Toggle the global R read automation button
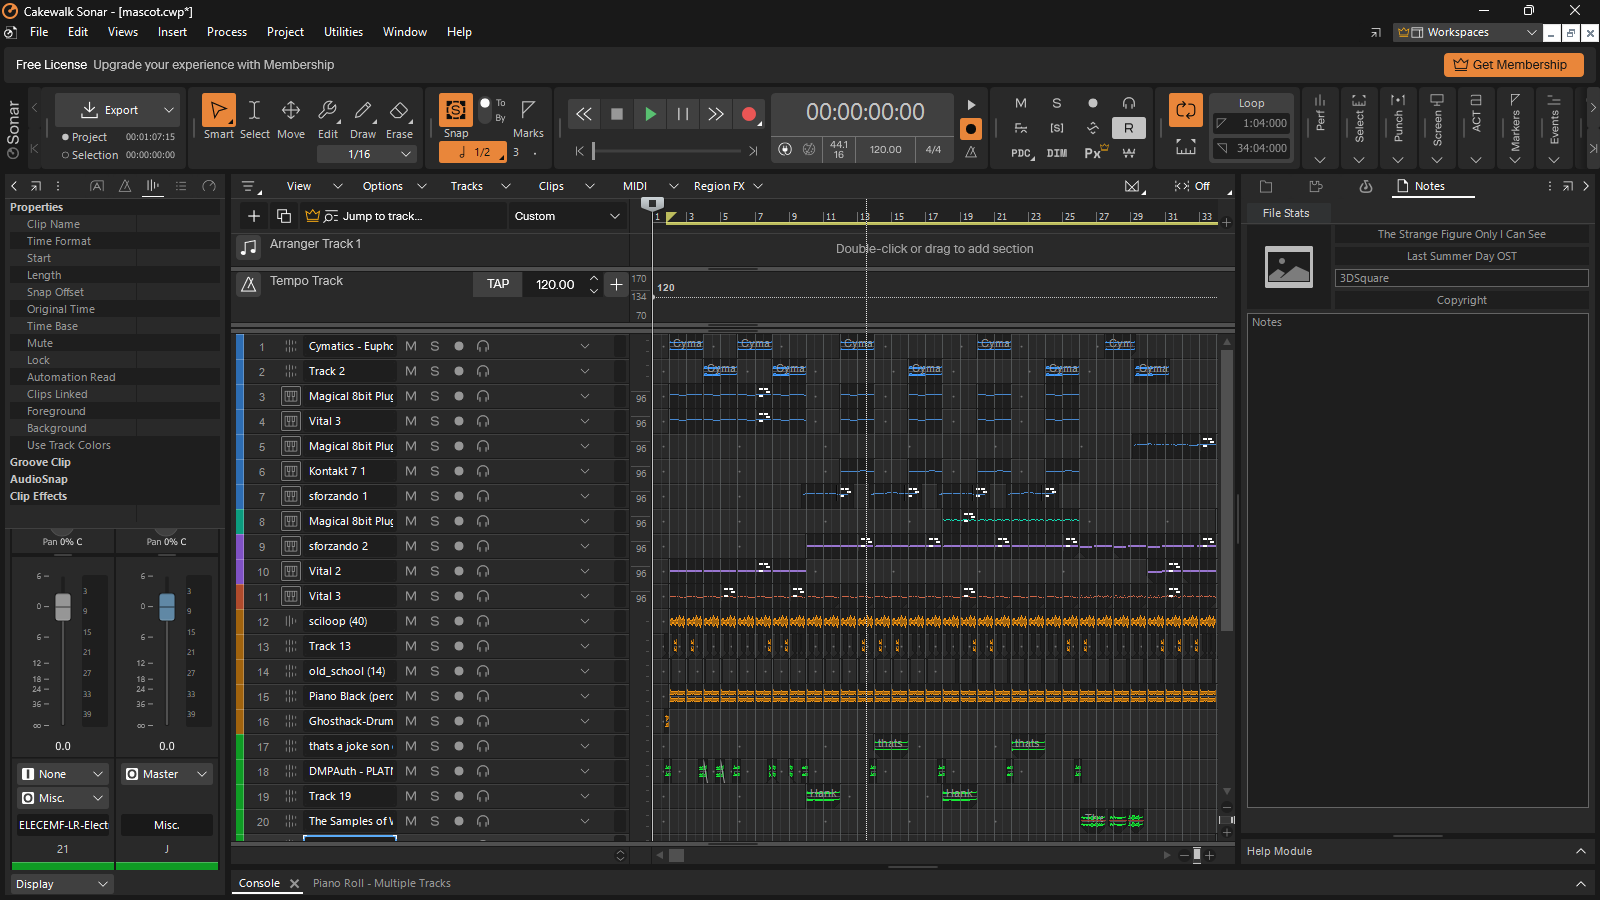Screen dimensions: 1600x900 point(1129,128)
